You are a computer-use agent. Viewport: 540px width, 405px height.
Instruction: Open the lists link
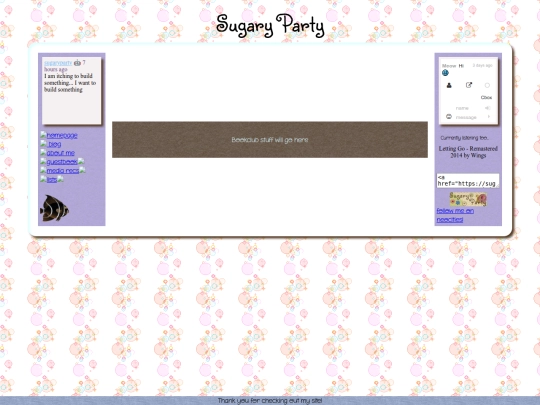pos(52,180)
